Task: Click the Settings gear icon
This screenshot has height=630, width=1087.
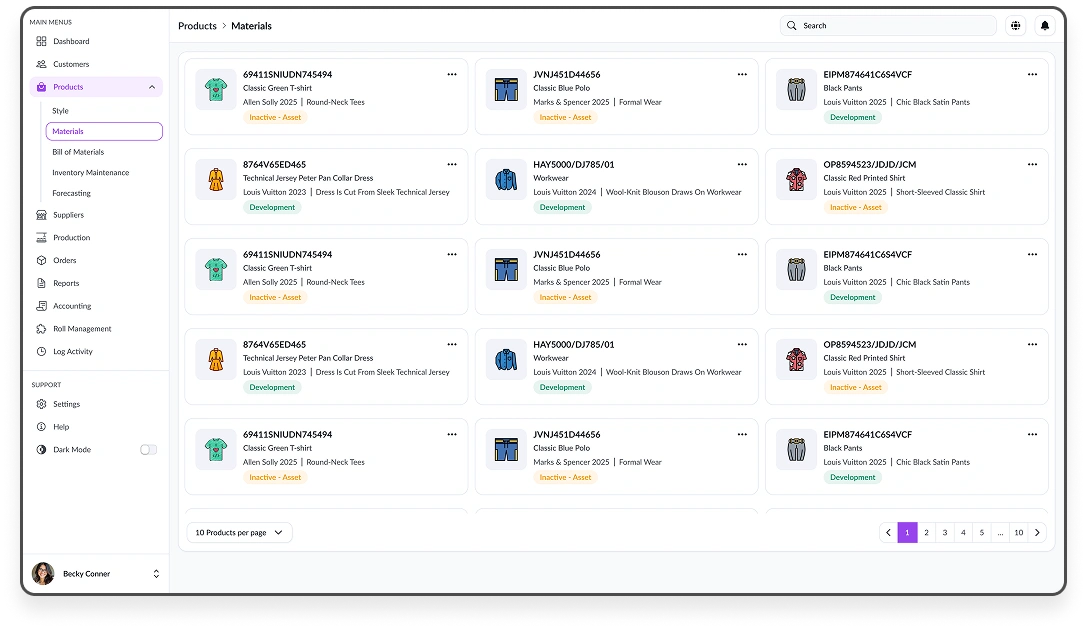Action: pos(41,404)
